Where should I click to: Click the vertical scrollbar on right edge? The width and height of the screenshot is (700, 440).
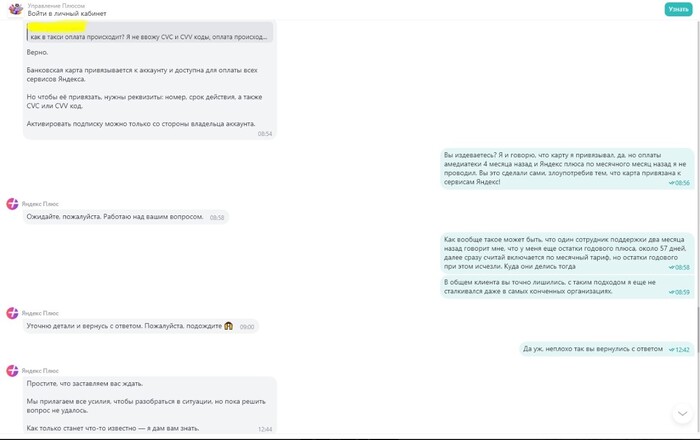(698, 330)
